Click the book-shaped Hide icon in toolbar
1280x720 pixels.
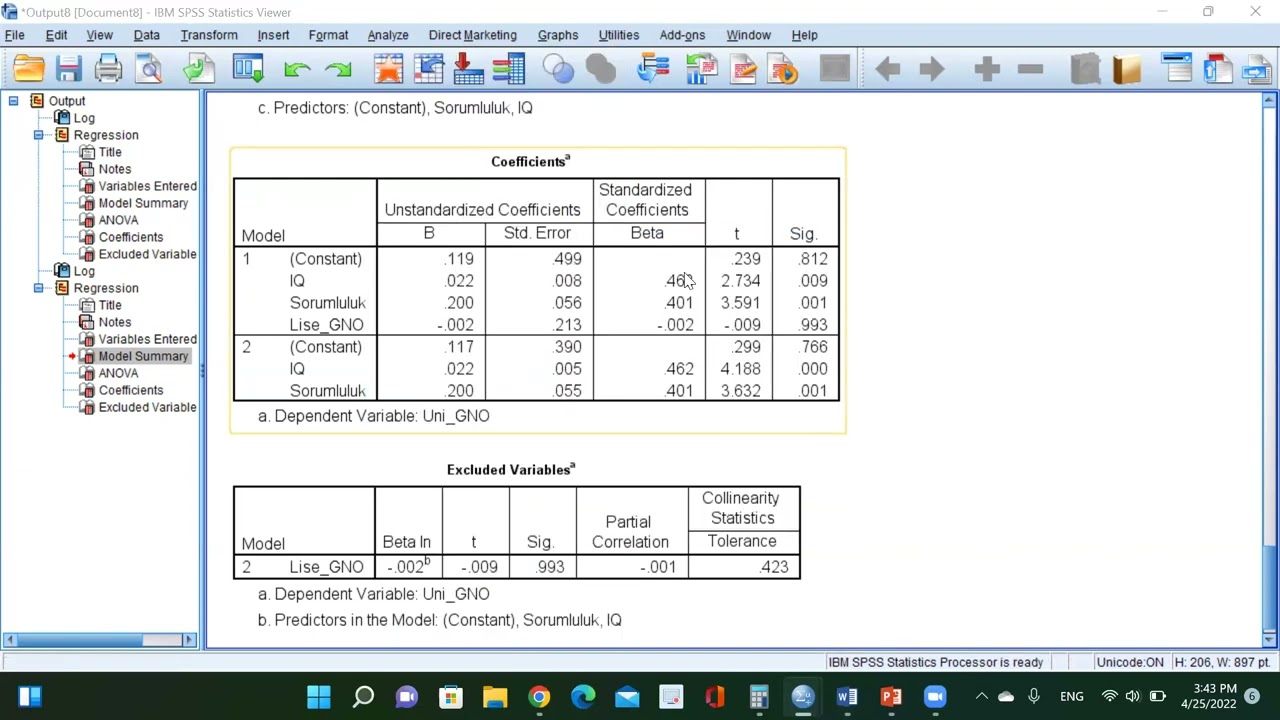pyautogui.click(x=1127, y=69)
